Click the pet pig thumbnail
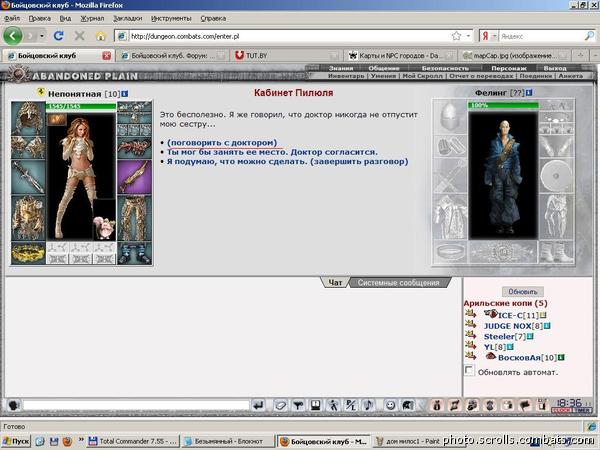The image size is (600, 450). coord(104,227)
